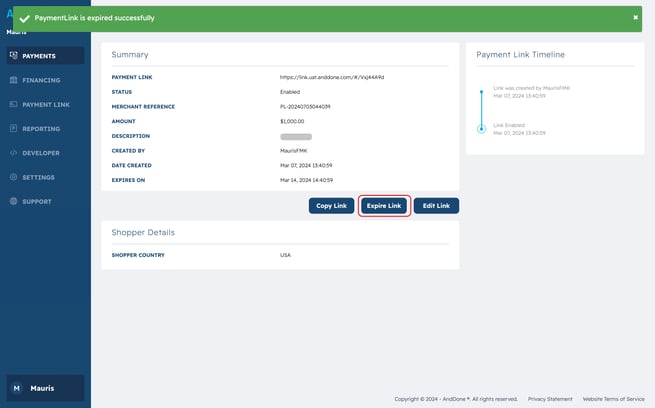Open the SUPPORT menu label
This screenshot has width=655, height=408.
[x=37, y=201]
